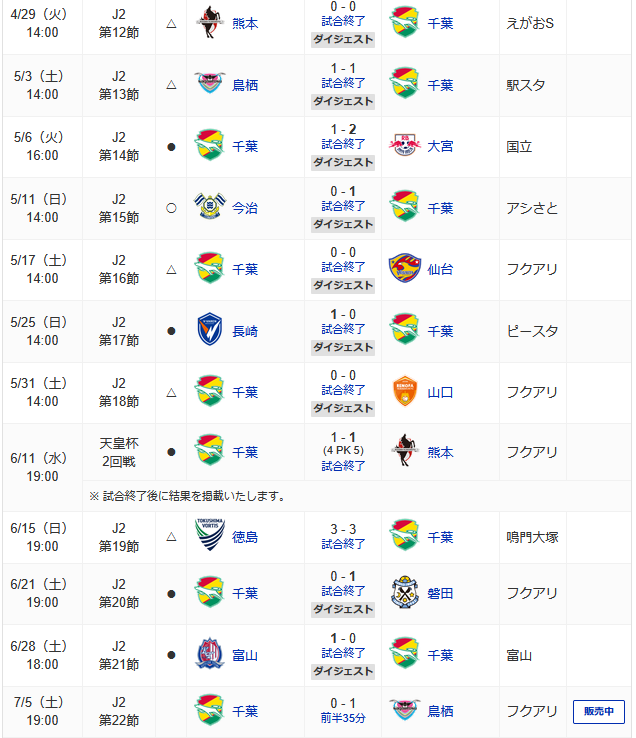Click the Nagasaki V-Varen logo
Screen dimensions: 636x738
click(x=210, y=329)
